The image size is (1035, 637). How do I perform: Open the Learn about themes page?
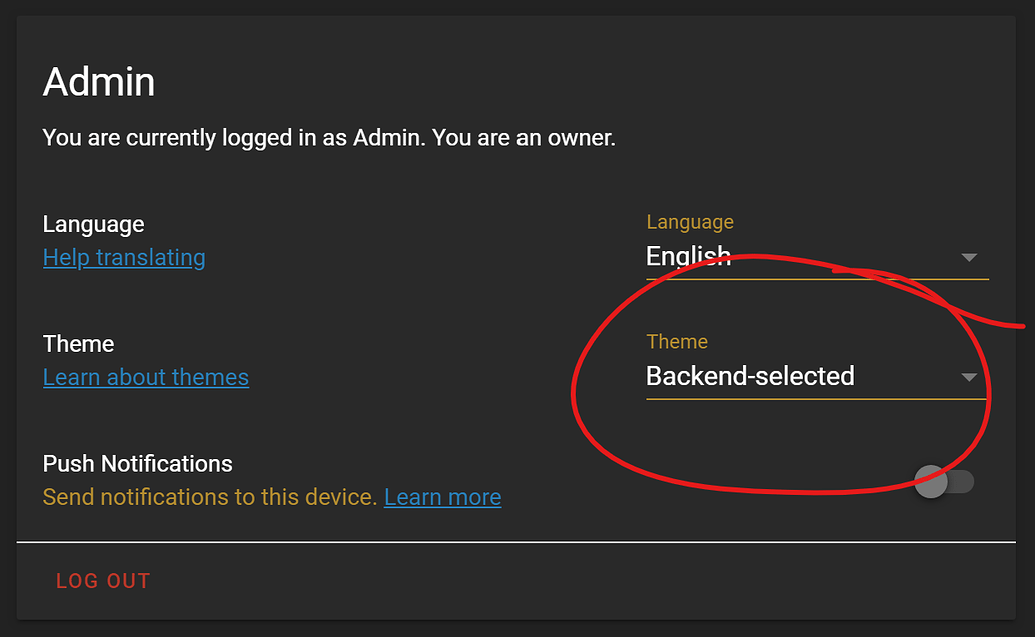click(x=146, y=377)
